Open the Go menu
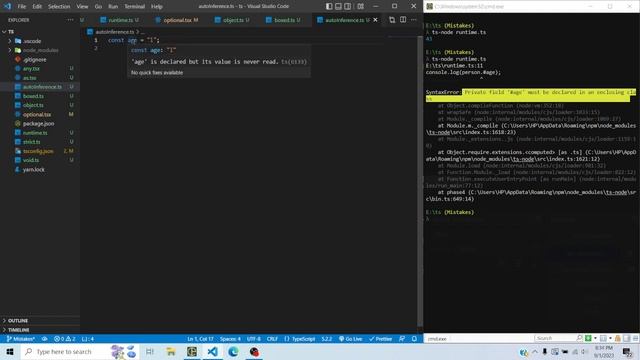Screen dimensions: 640x360 click(98, 7)
